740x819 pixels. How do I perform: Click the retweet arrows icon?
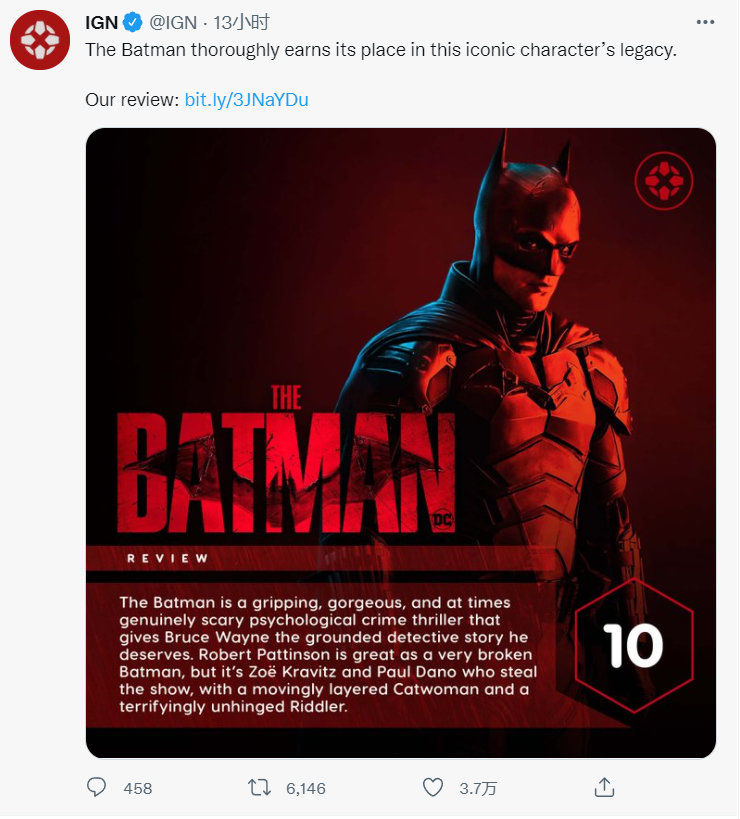259,787
